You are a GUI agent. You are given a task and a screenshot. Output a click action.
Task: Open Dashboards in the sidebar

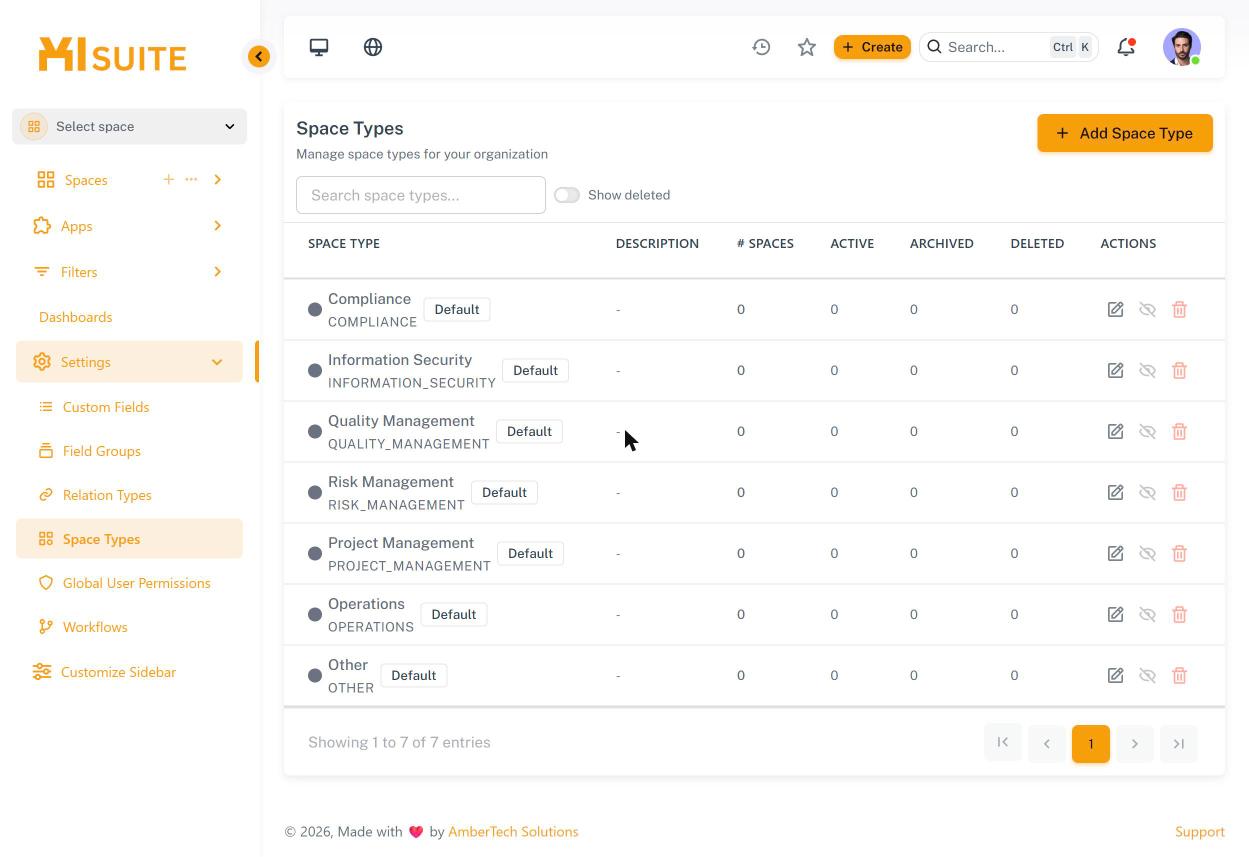point(76,317)
